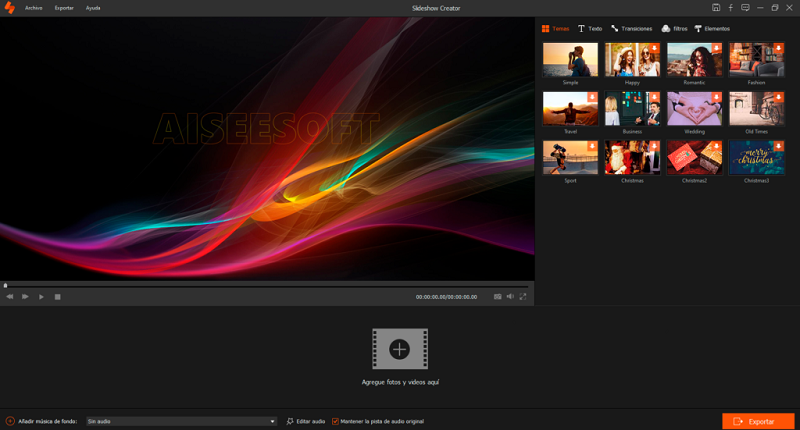Select the Sport theme thumbnail
The height and width of the screenshot is (430, 800).
click(570, 158)
